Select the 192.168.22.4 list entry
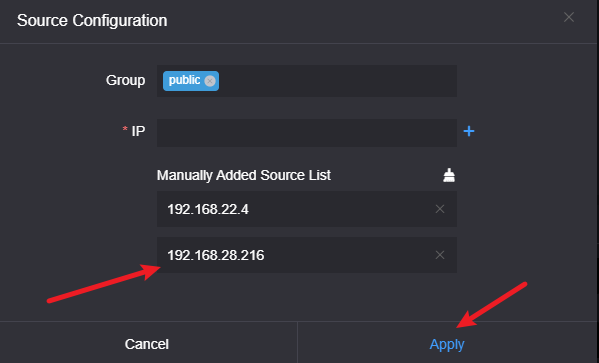Image resolution: width=599 pixels, height=363 pixels. tap(307, 209)
